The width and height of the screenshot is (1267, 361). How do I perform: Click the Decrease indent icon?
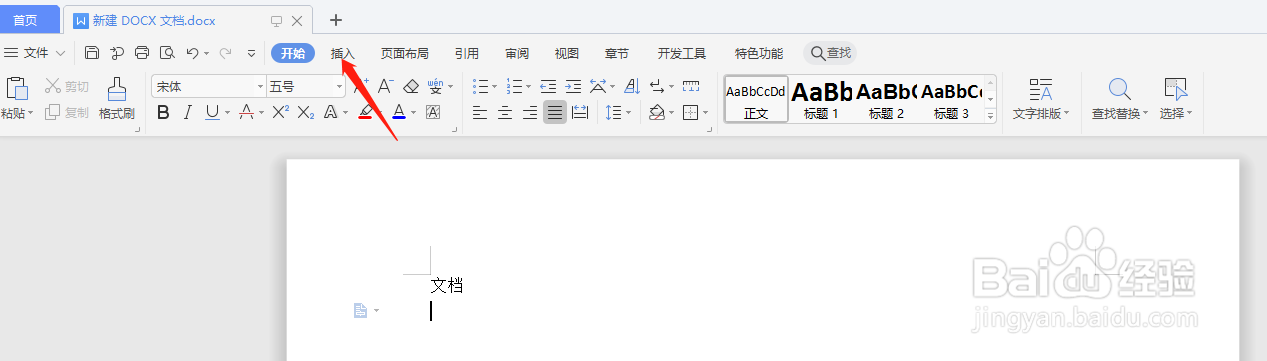(548, 87)
